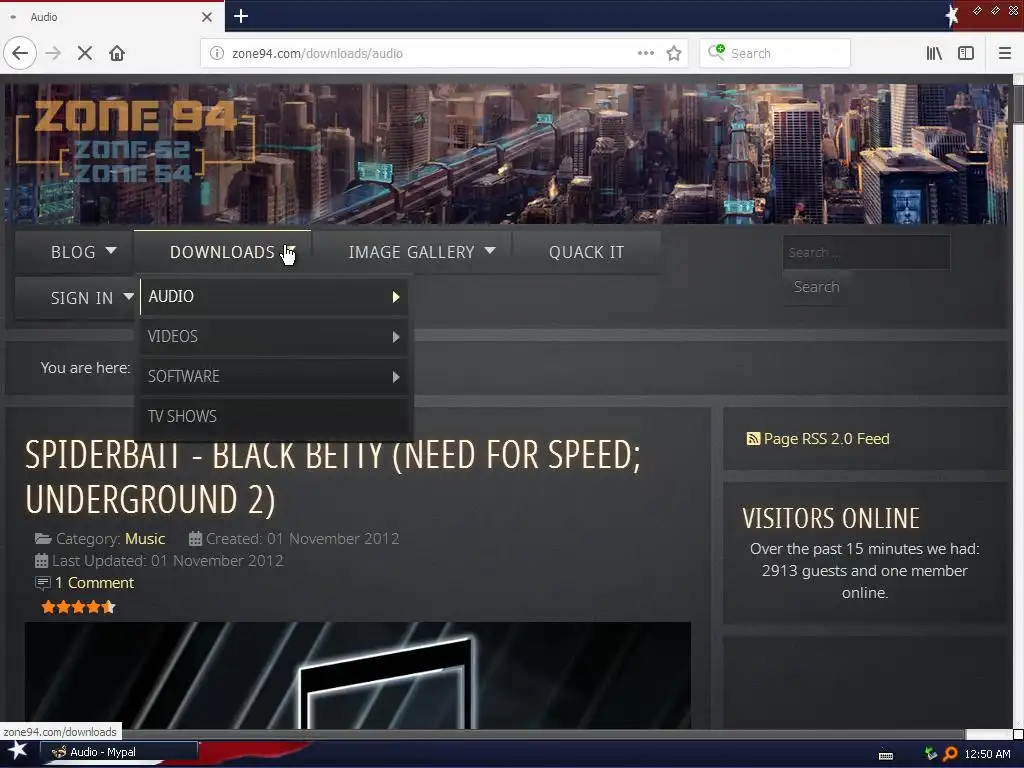Click the article star rating

pyautogui.click(x=78, y=607)
